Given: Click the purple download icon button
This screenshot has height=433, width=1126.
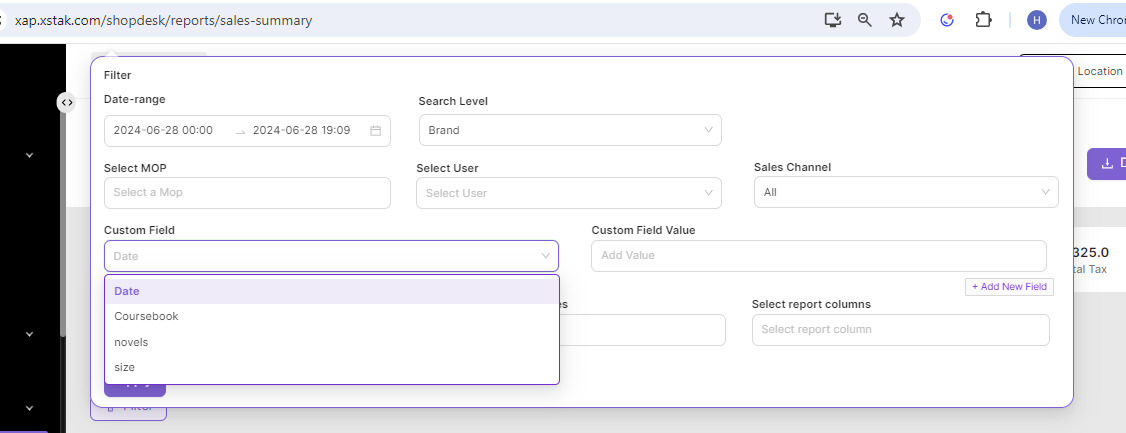Looking at the screenshot, I should coord(1106,164).
